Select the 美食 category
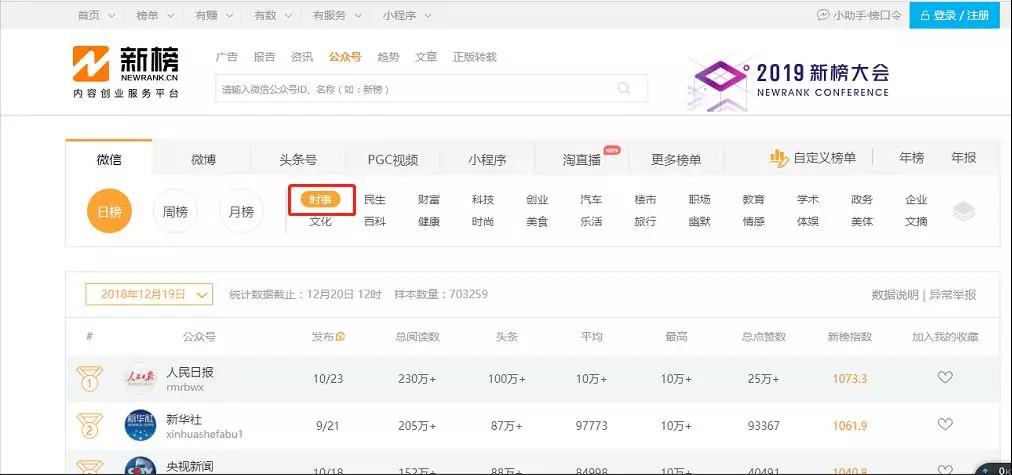The image size is (1012, 475). [x=537, y=221]
